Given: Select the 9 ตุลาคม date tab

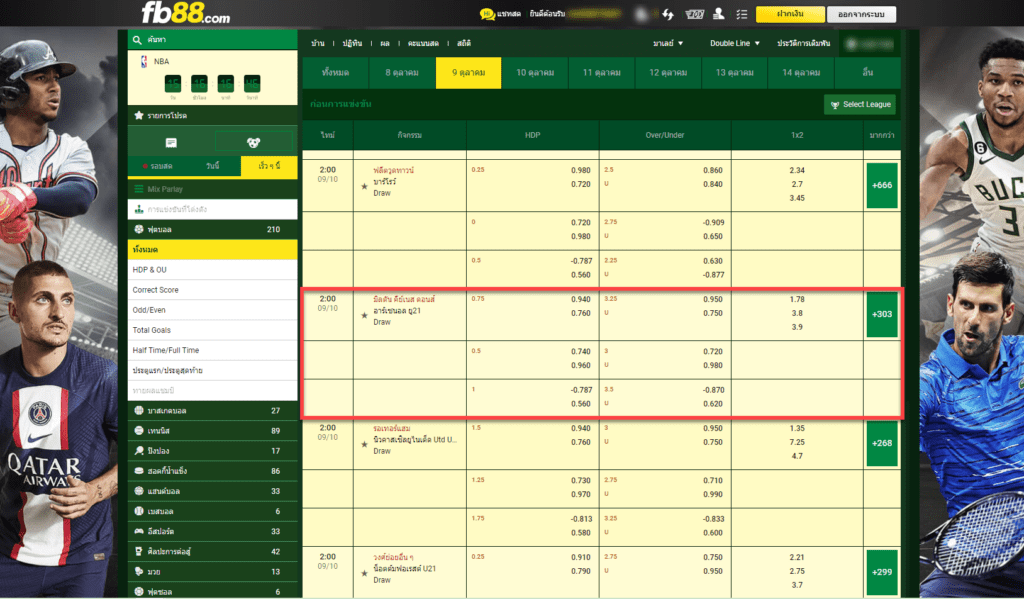Looking at the screenshot, I should click(468, 73).
